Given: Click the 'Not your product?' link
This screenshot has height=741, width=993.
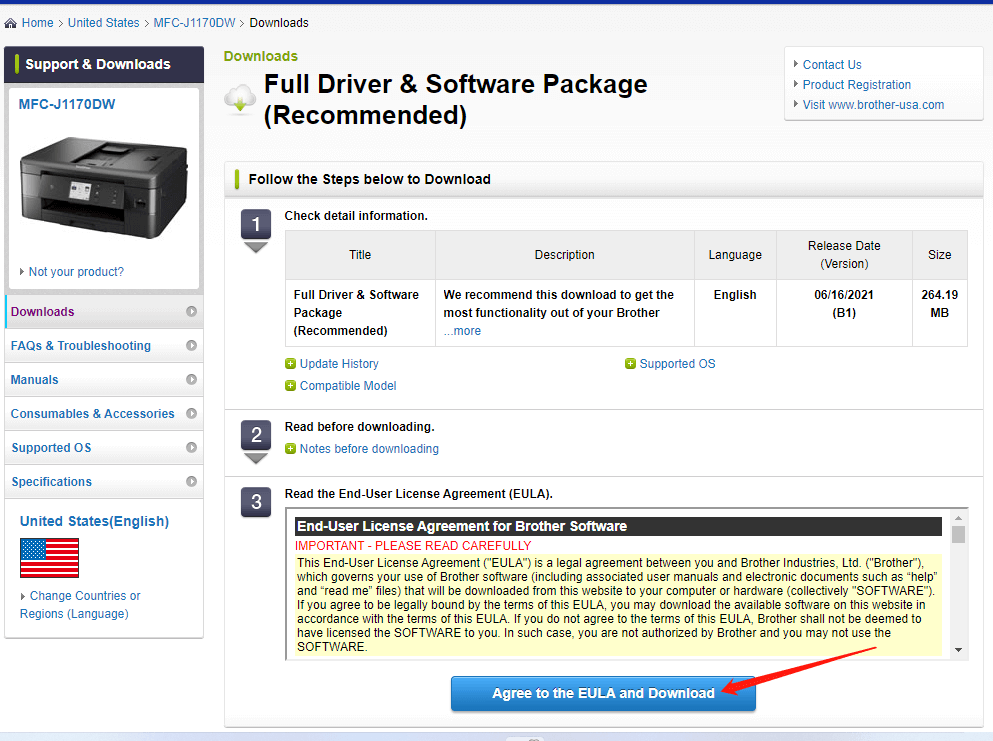Looking at the screenshot, I should coord(76,272).
